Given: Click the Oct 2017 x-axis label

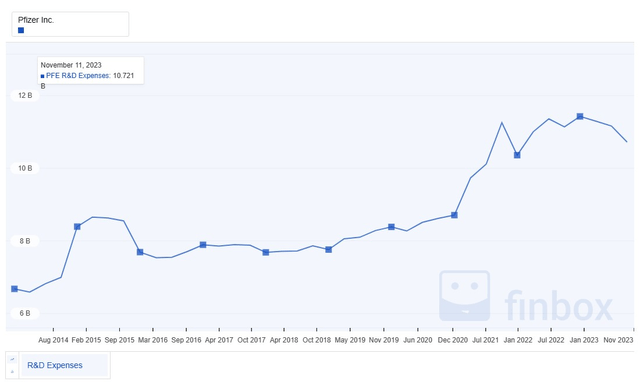Looking at the screenshot, I should pyautogui.click(x=251, y=340).
